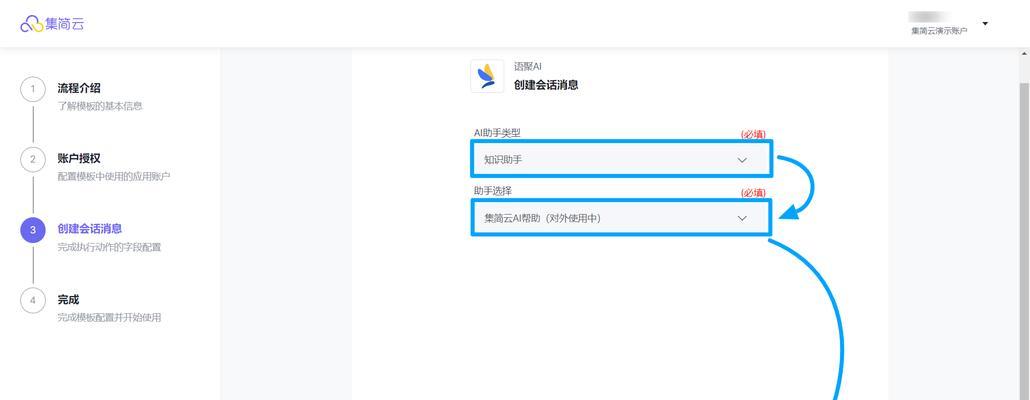
Task: Select step 4 circle 完成
Action: click(x=33, y=301)
